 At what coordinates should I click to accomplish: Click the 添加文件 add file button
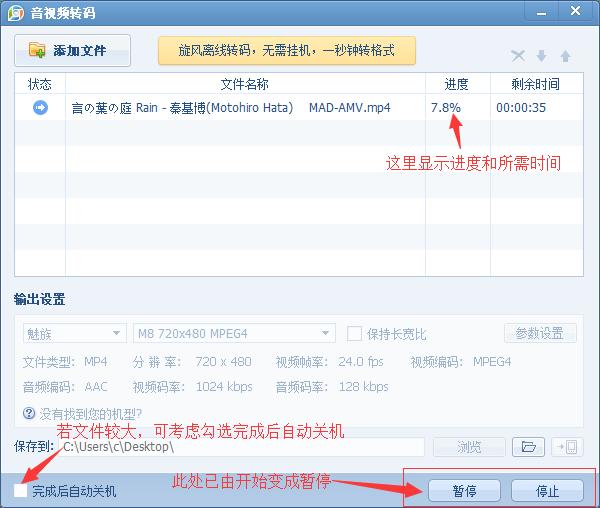72,50
